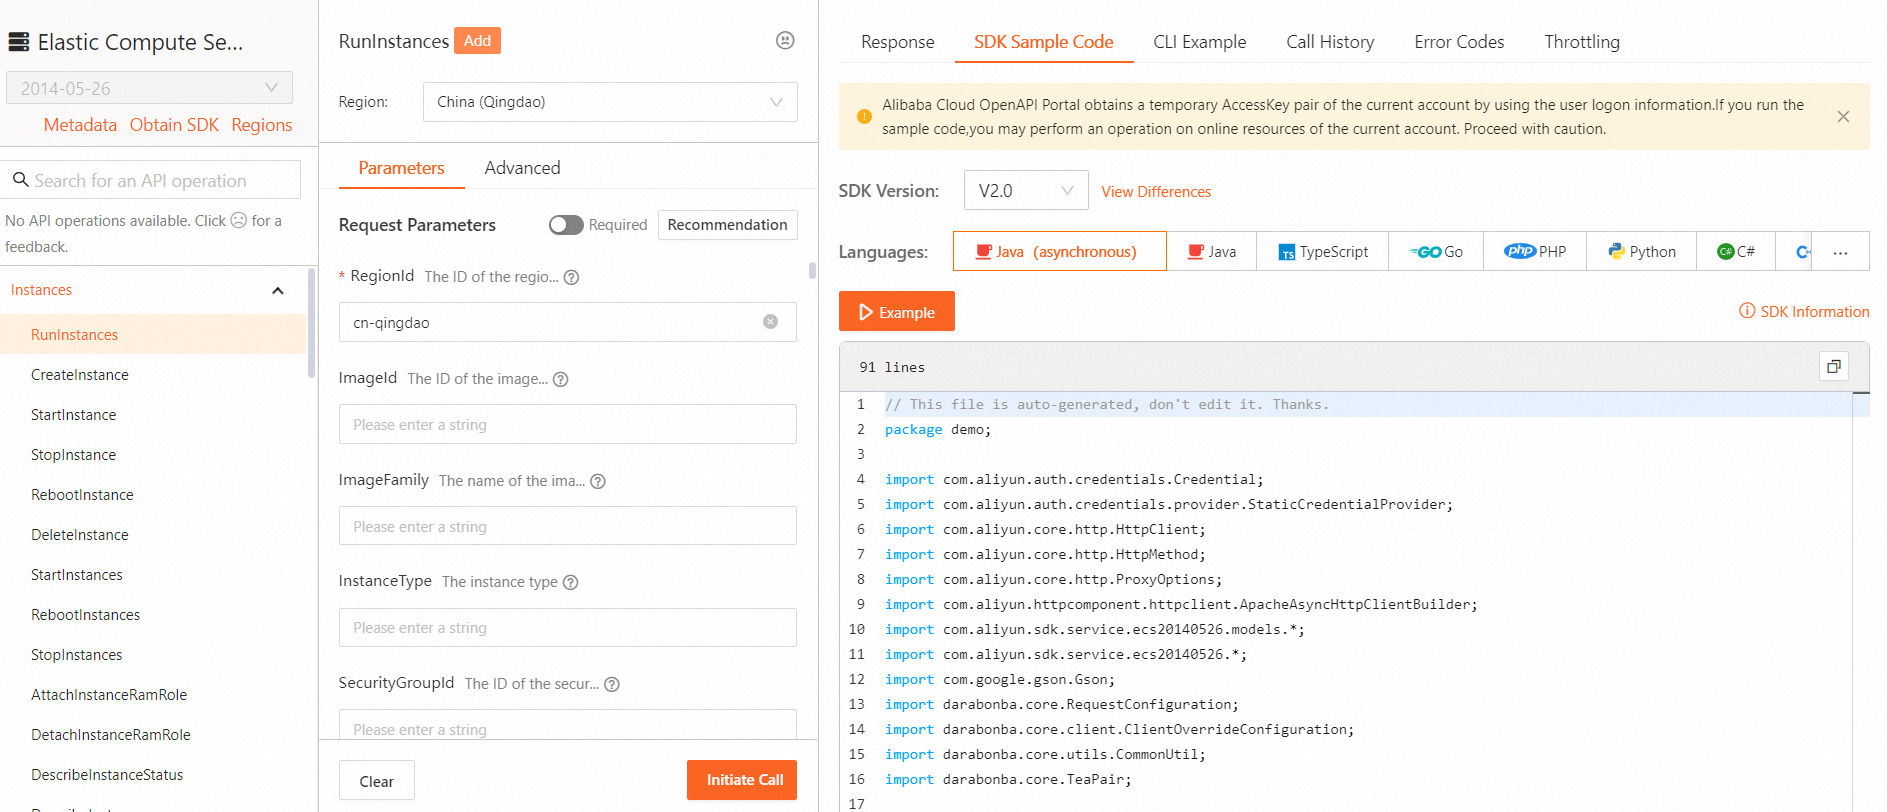
Task: Select C++ language icon
Action: pos(1802,252)
